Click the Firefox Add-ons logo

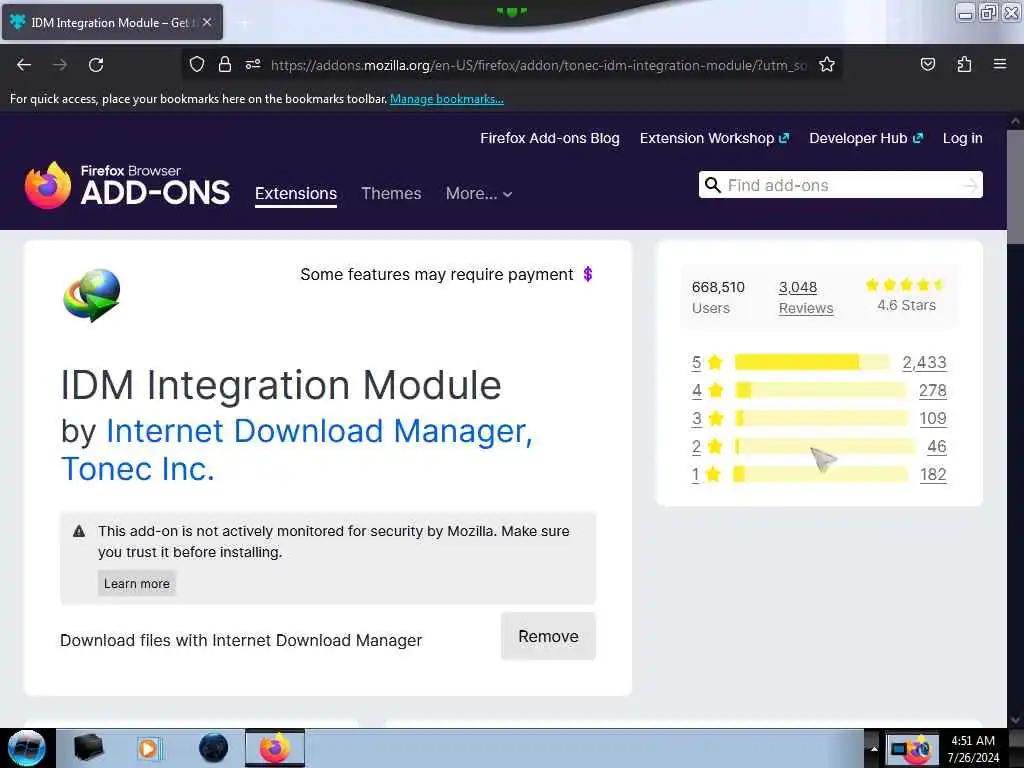(x=127, y=186)
